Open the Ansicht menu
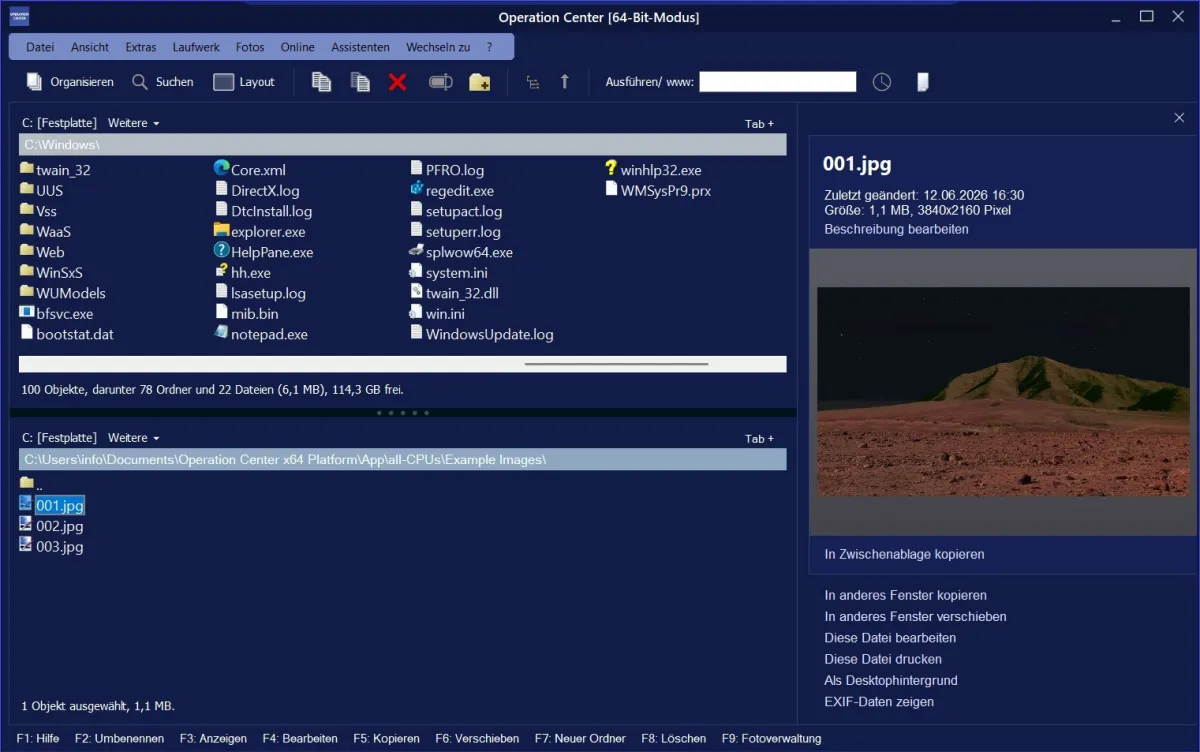The width and height of the screenshot is (1200, 752). [x=90, y=47]
